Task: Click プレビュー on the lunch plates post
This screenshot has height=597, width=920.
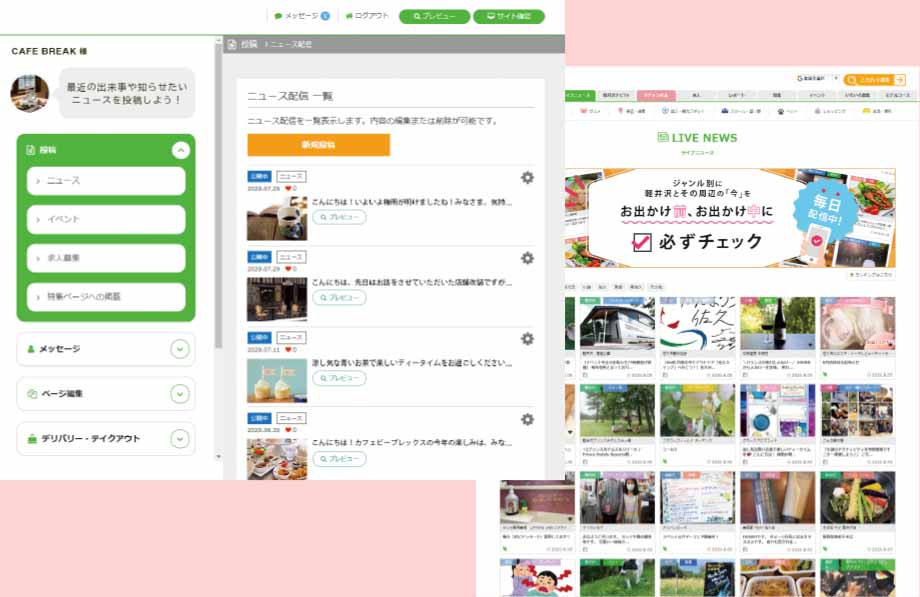Action: tap(339, 458)
